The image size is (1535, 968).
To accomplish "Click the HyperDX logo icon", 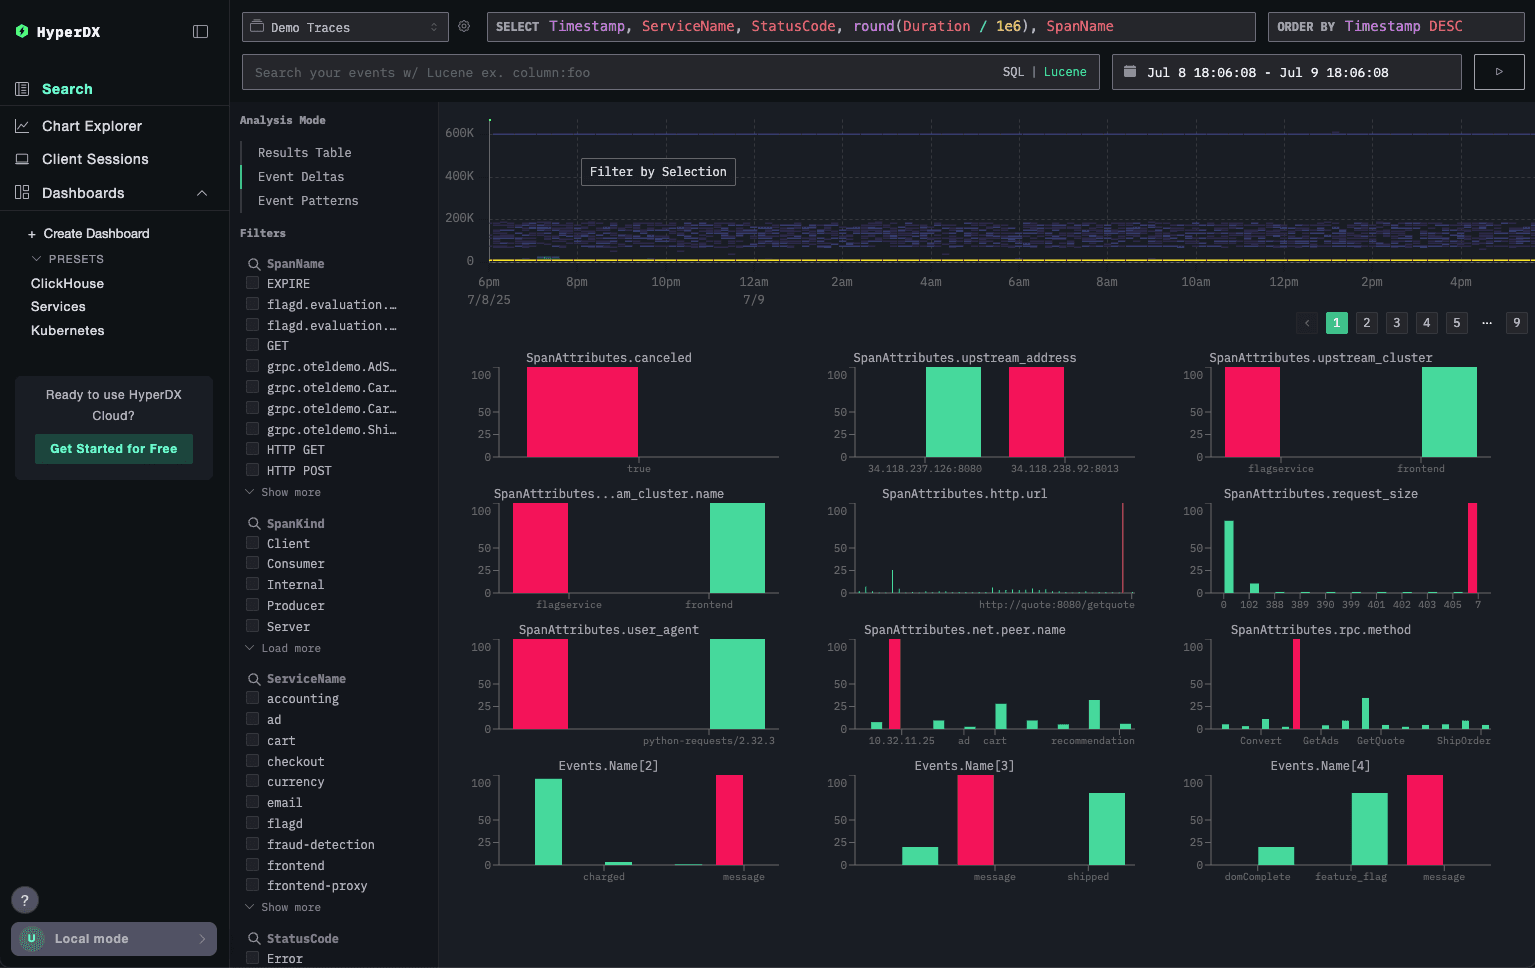I will coord(22,32).
